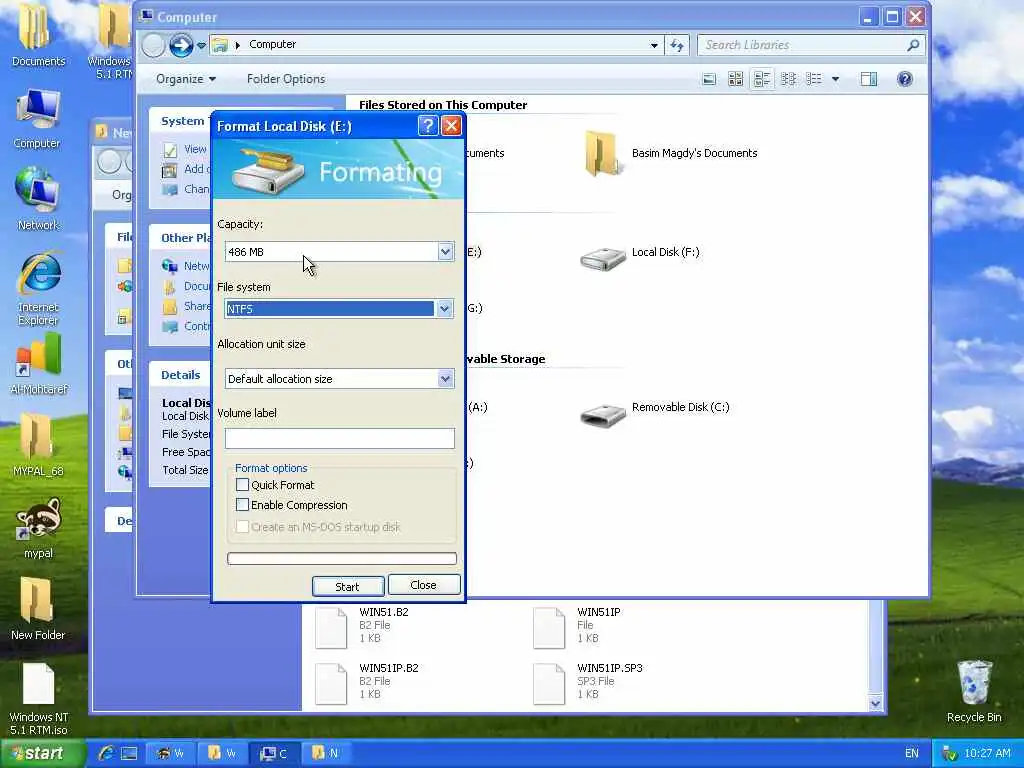1024x768 pixels.
Task: Enable the Quick Format checkbox
Action: 242,485
